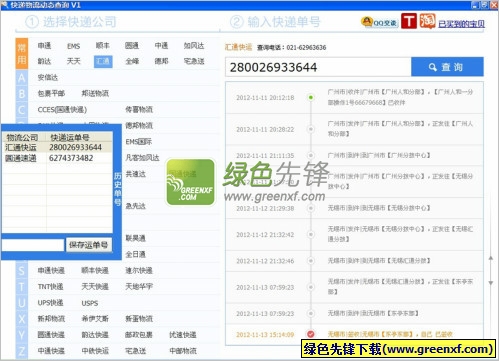Select the 常用 category tab
The width and height of the screenshot is (499, 361).
[x=22, y=54]
